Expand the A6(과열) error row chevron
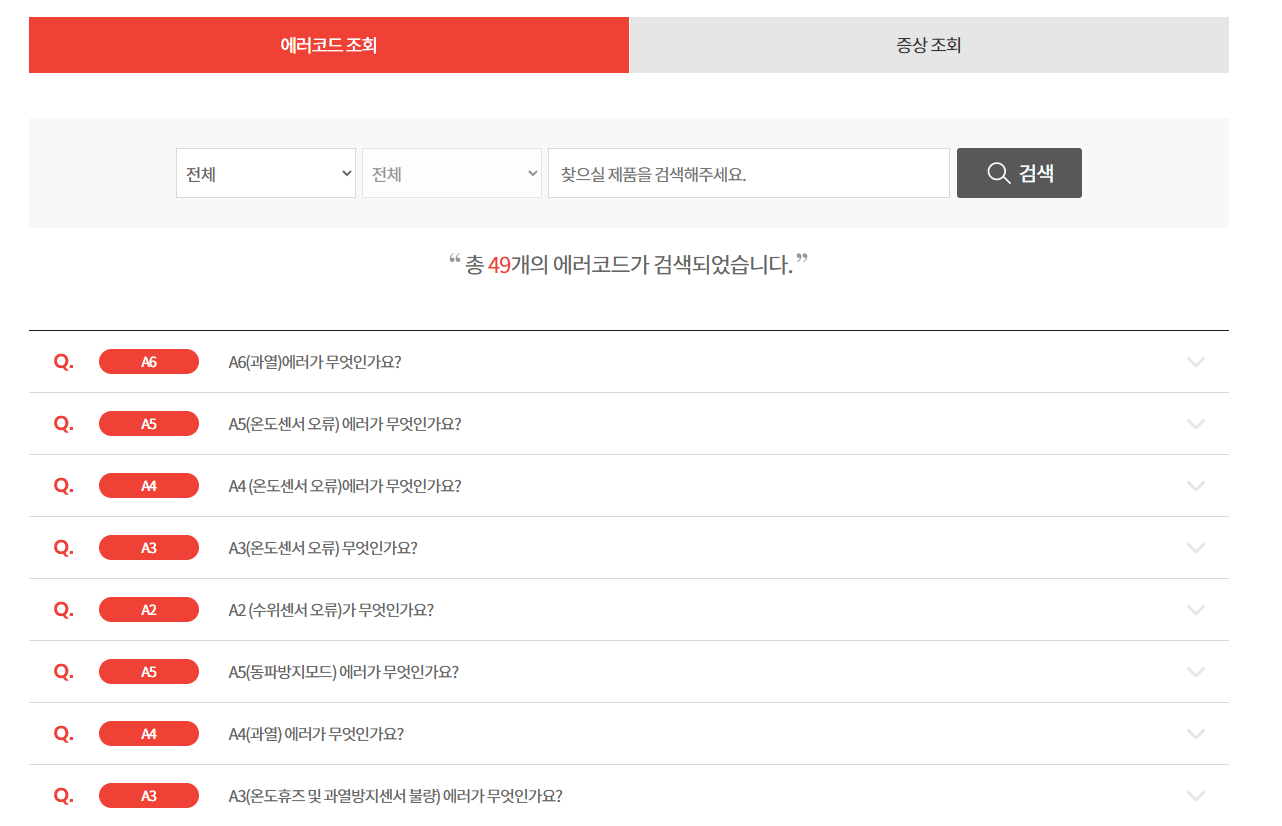The image size is (1282, 826). tap(1196, 362)
